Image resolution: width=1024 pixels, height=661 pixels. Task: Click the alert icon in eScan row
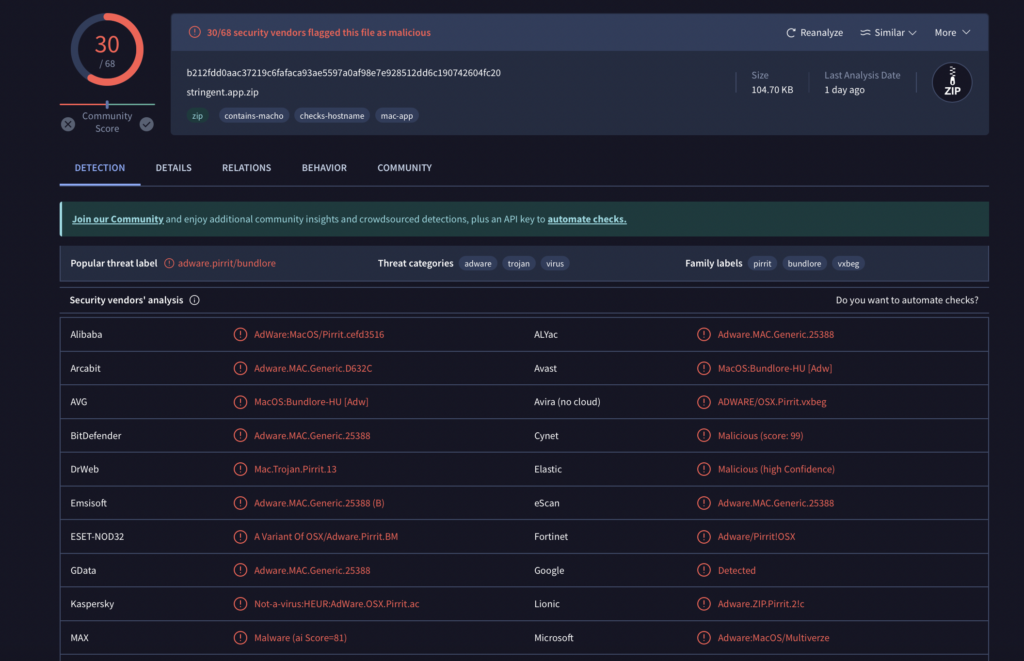click(703, 503)
